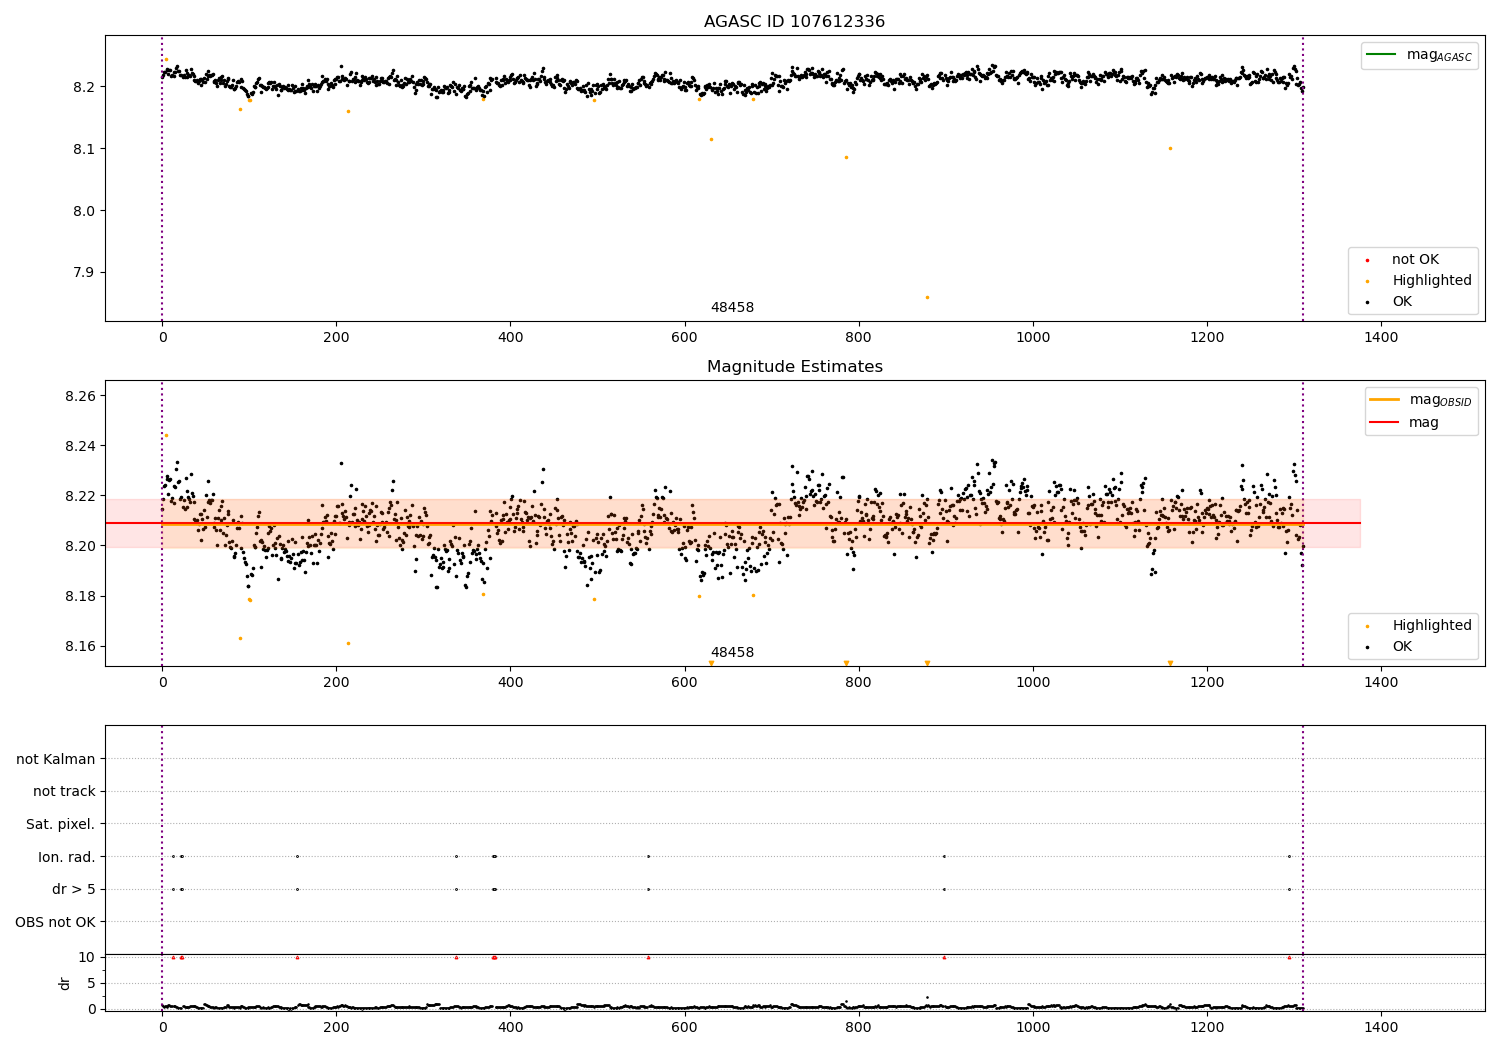Click the 8.24 y-axis tick label
This screenshot has height=1050, width=1500.
[80, 446]
